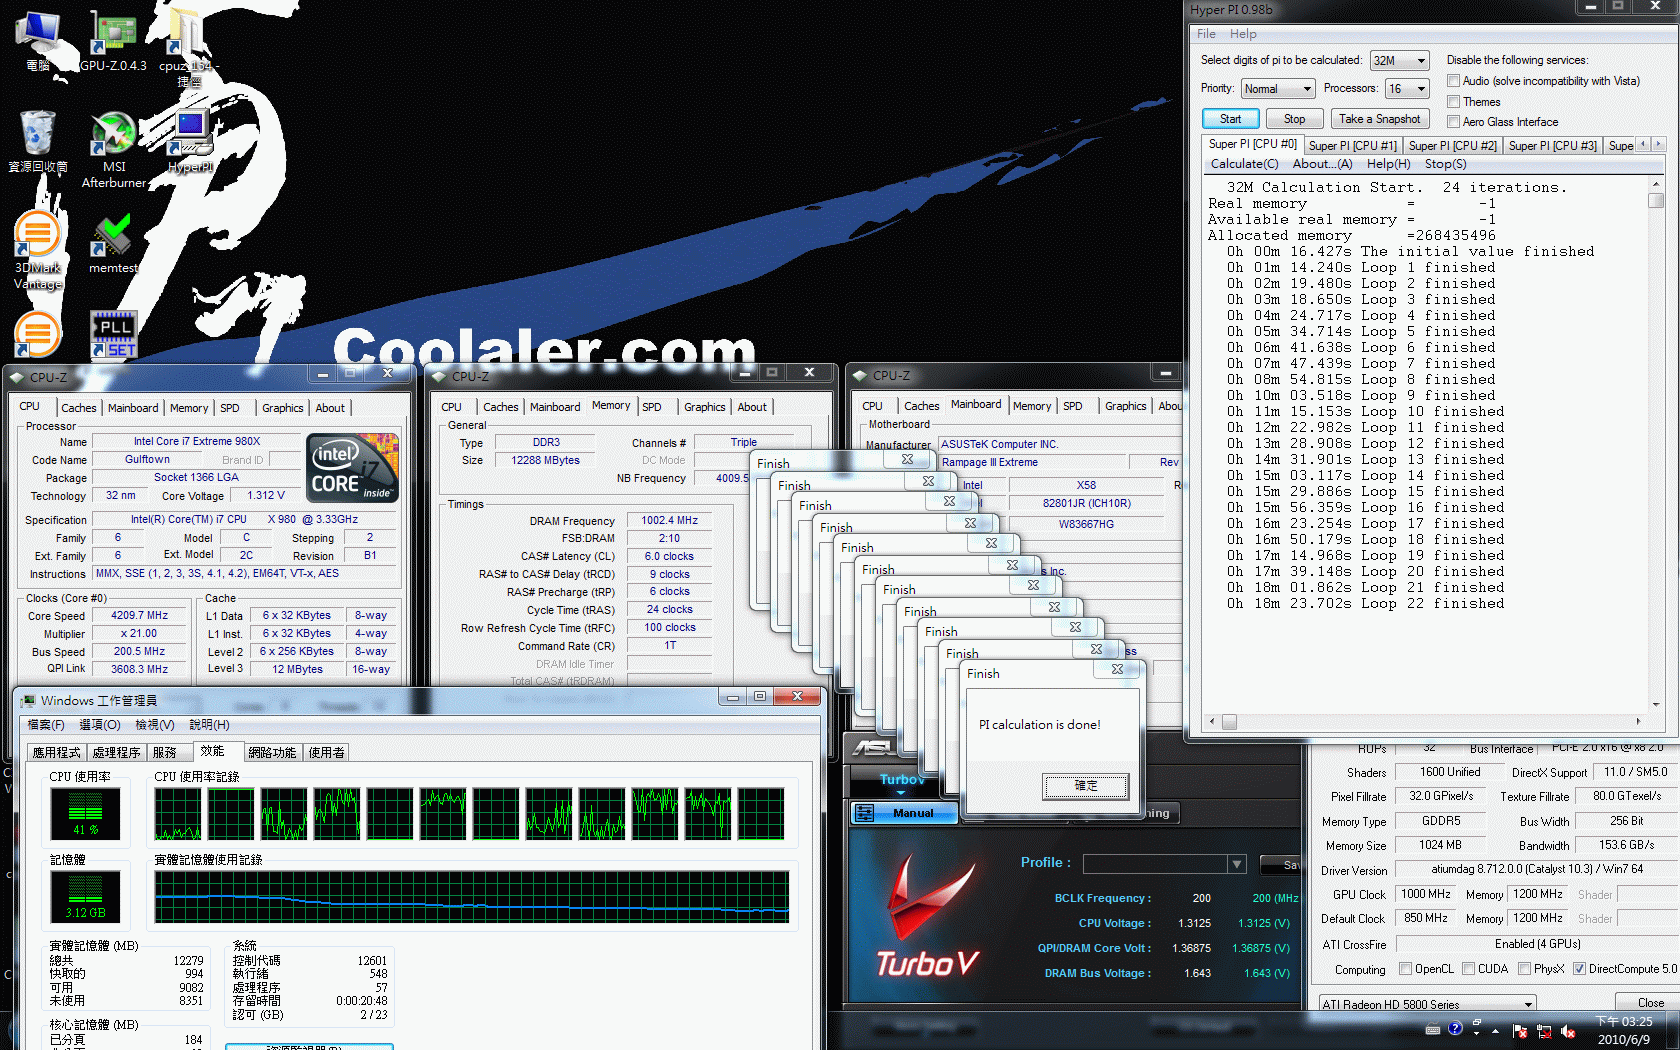Switch to Super PI [CPU #1] tab
This screenshot has width=1680, height=1050.
pyautogui.click(x=1352, y=146)
